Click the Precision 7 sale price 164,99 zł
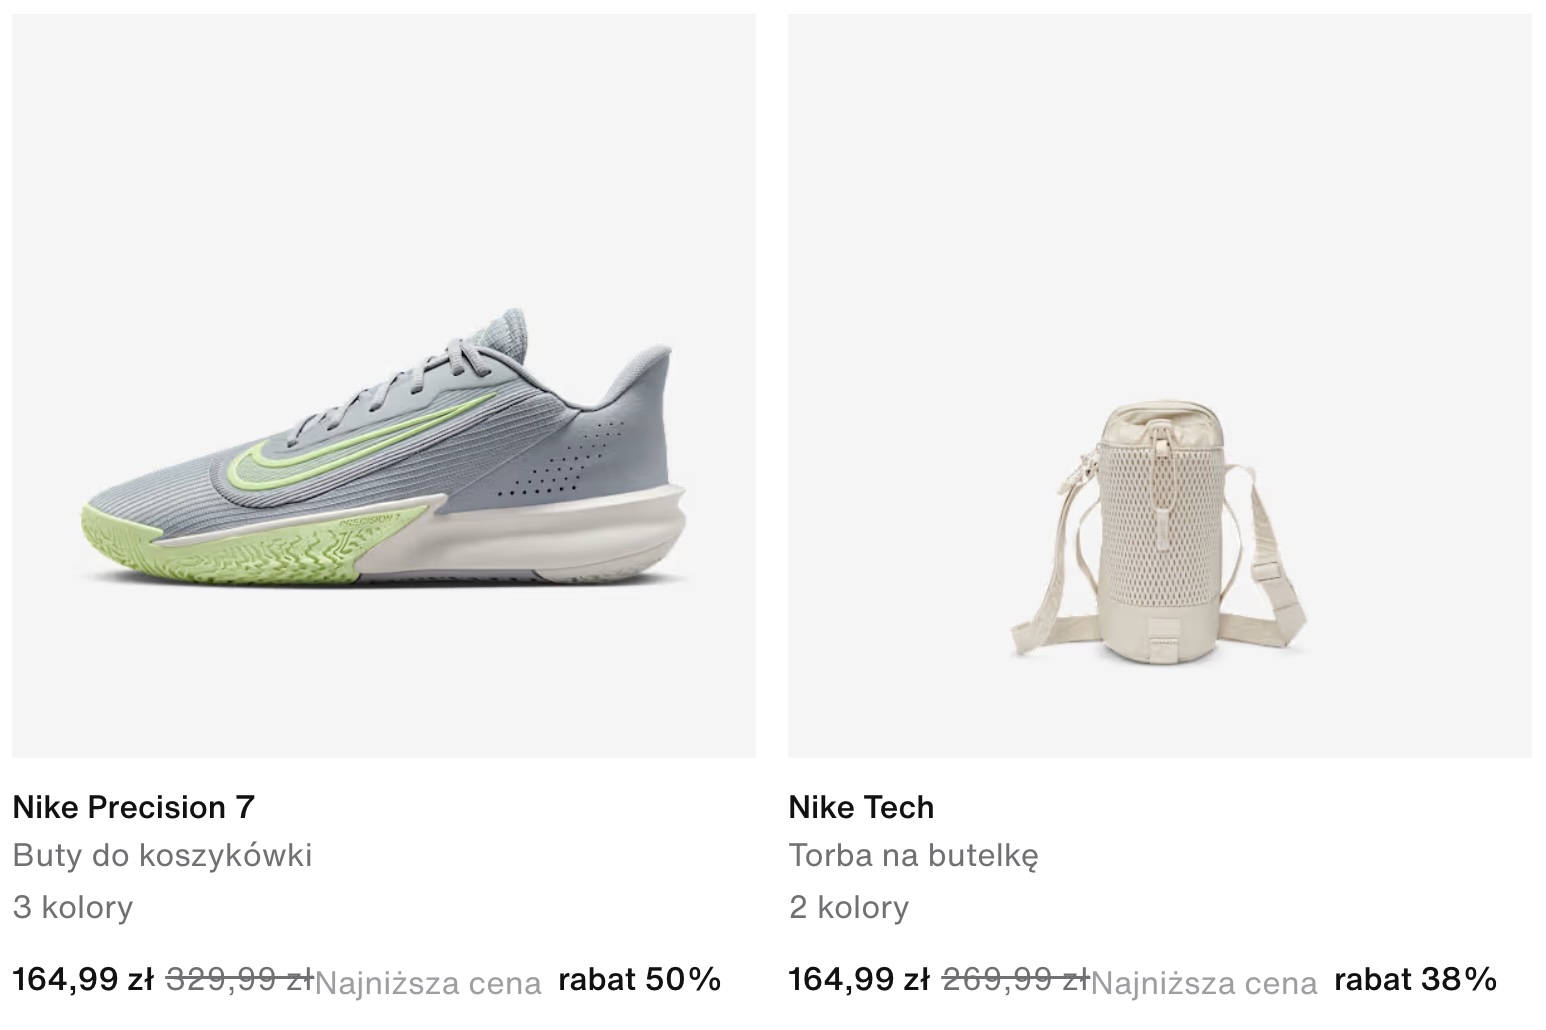This screenshot has height=1030, width=1546. pos(83,979)
